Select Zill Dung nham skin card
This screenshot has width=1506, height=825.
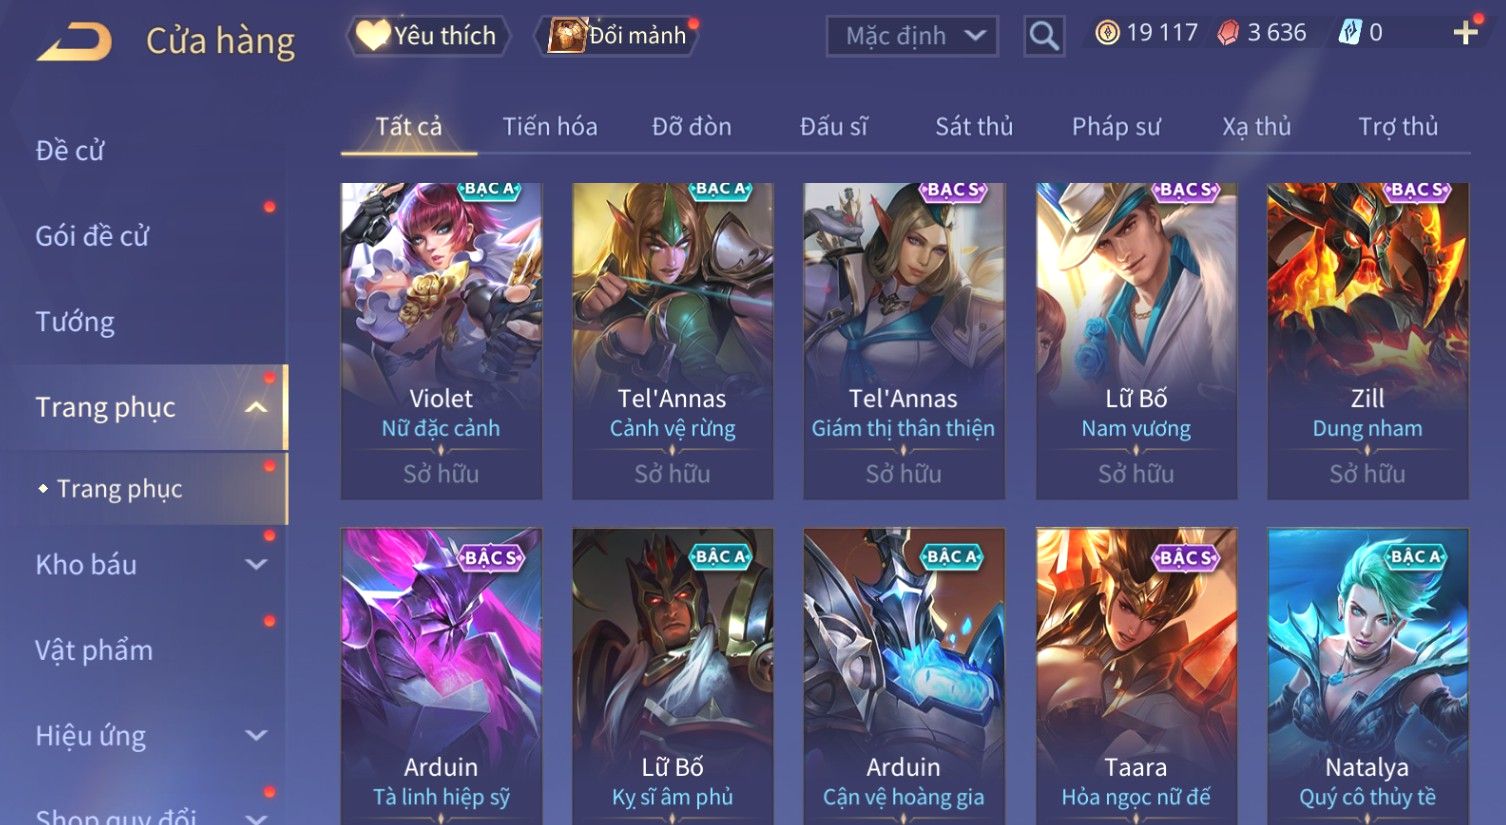(1367, 341)
